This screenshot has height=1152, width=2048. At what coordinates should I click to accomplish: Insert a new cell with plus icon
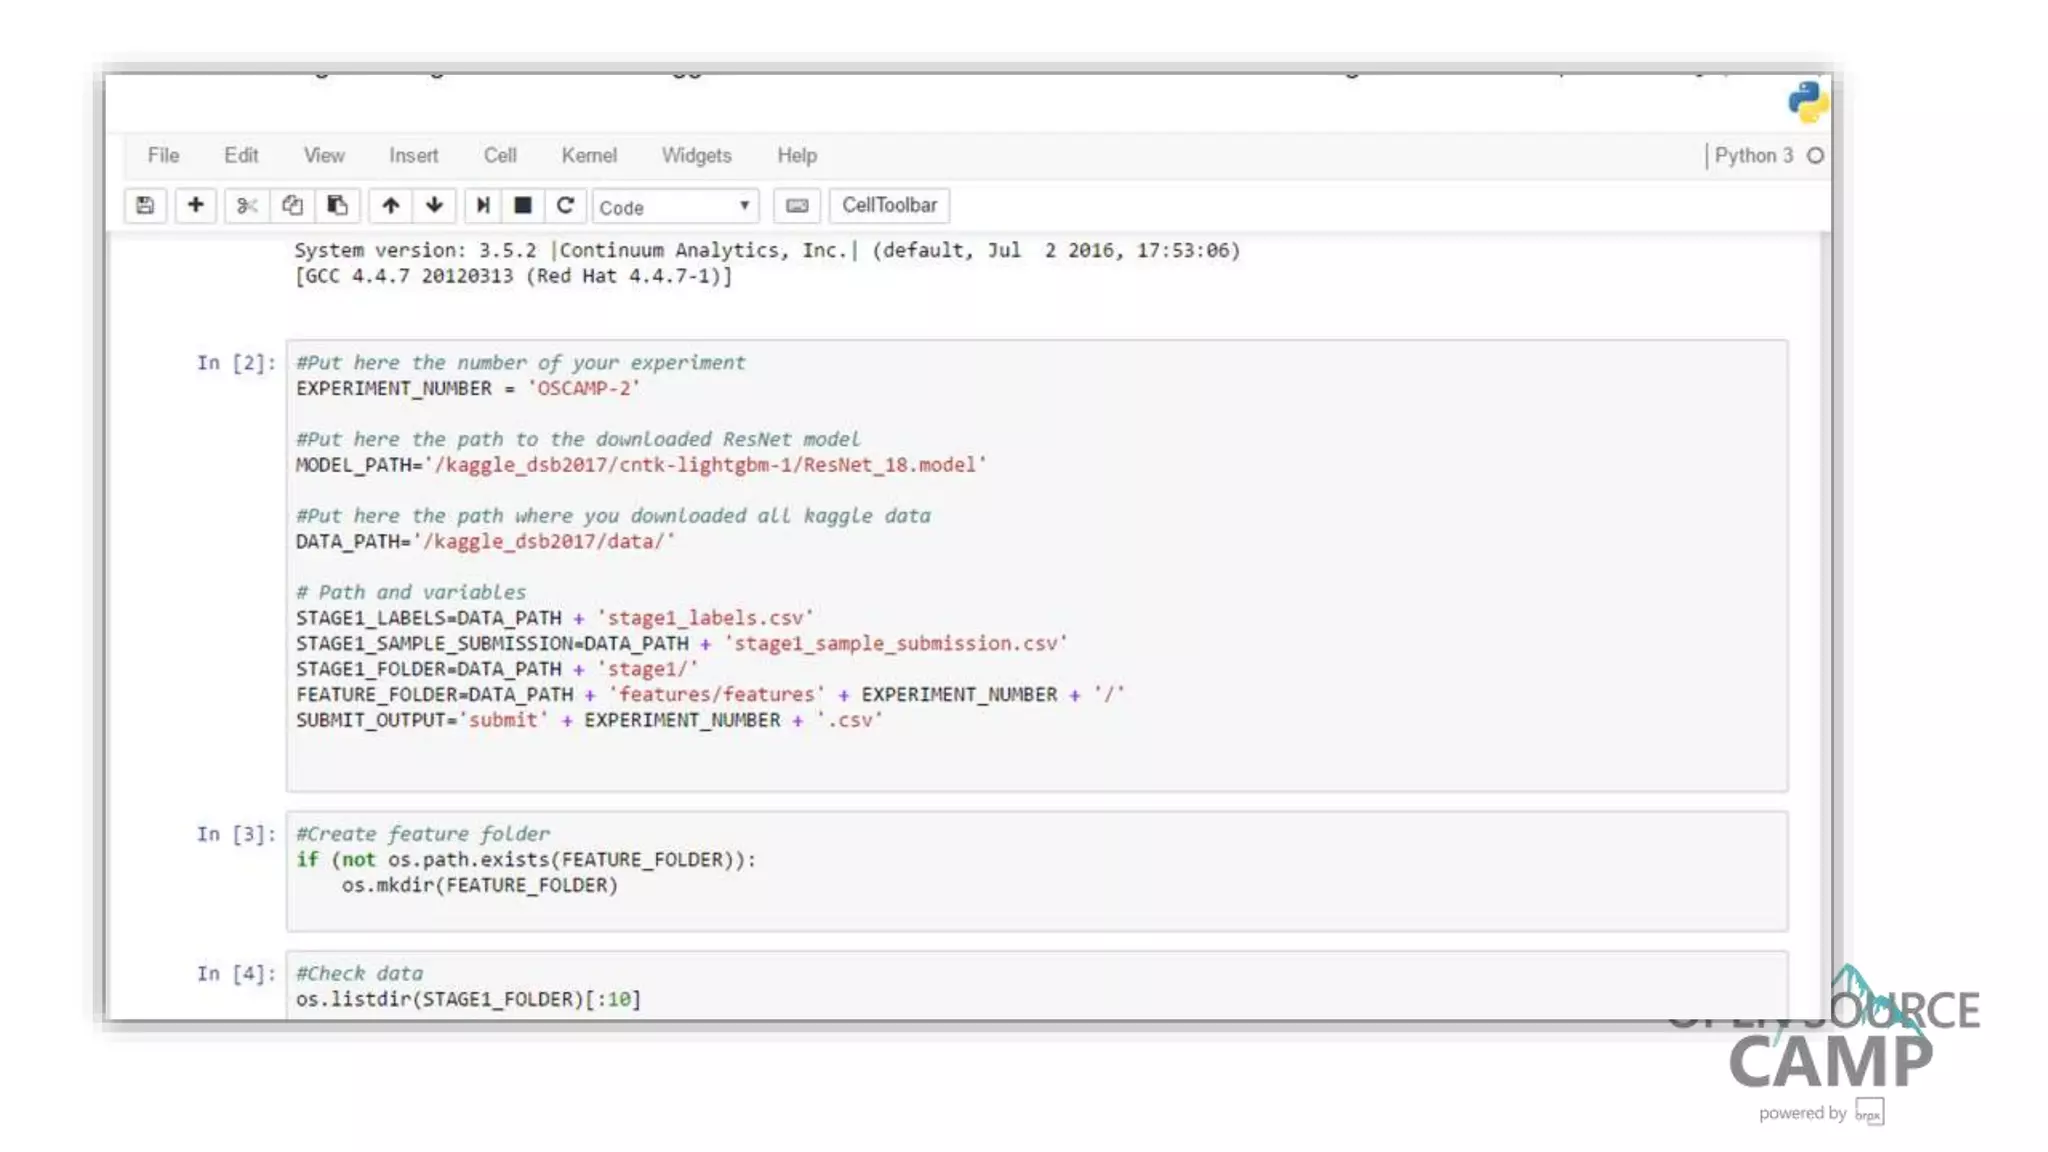click(196, 205)
